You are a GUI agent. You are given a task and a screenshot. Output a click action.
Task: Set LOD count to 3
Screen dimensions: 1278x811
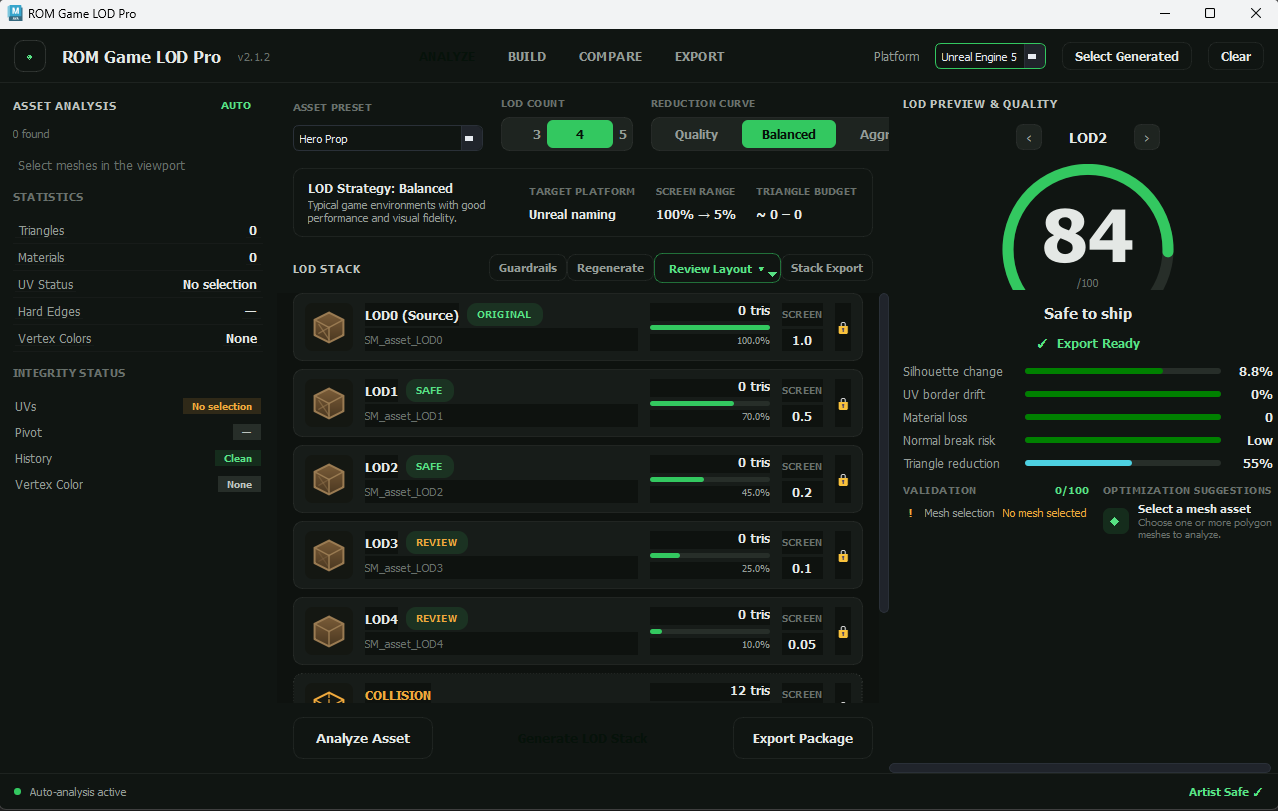tap(536, 134)
